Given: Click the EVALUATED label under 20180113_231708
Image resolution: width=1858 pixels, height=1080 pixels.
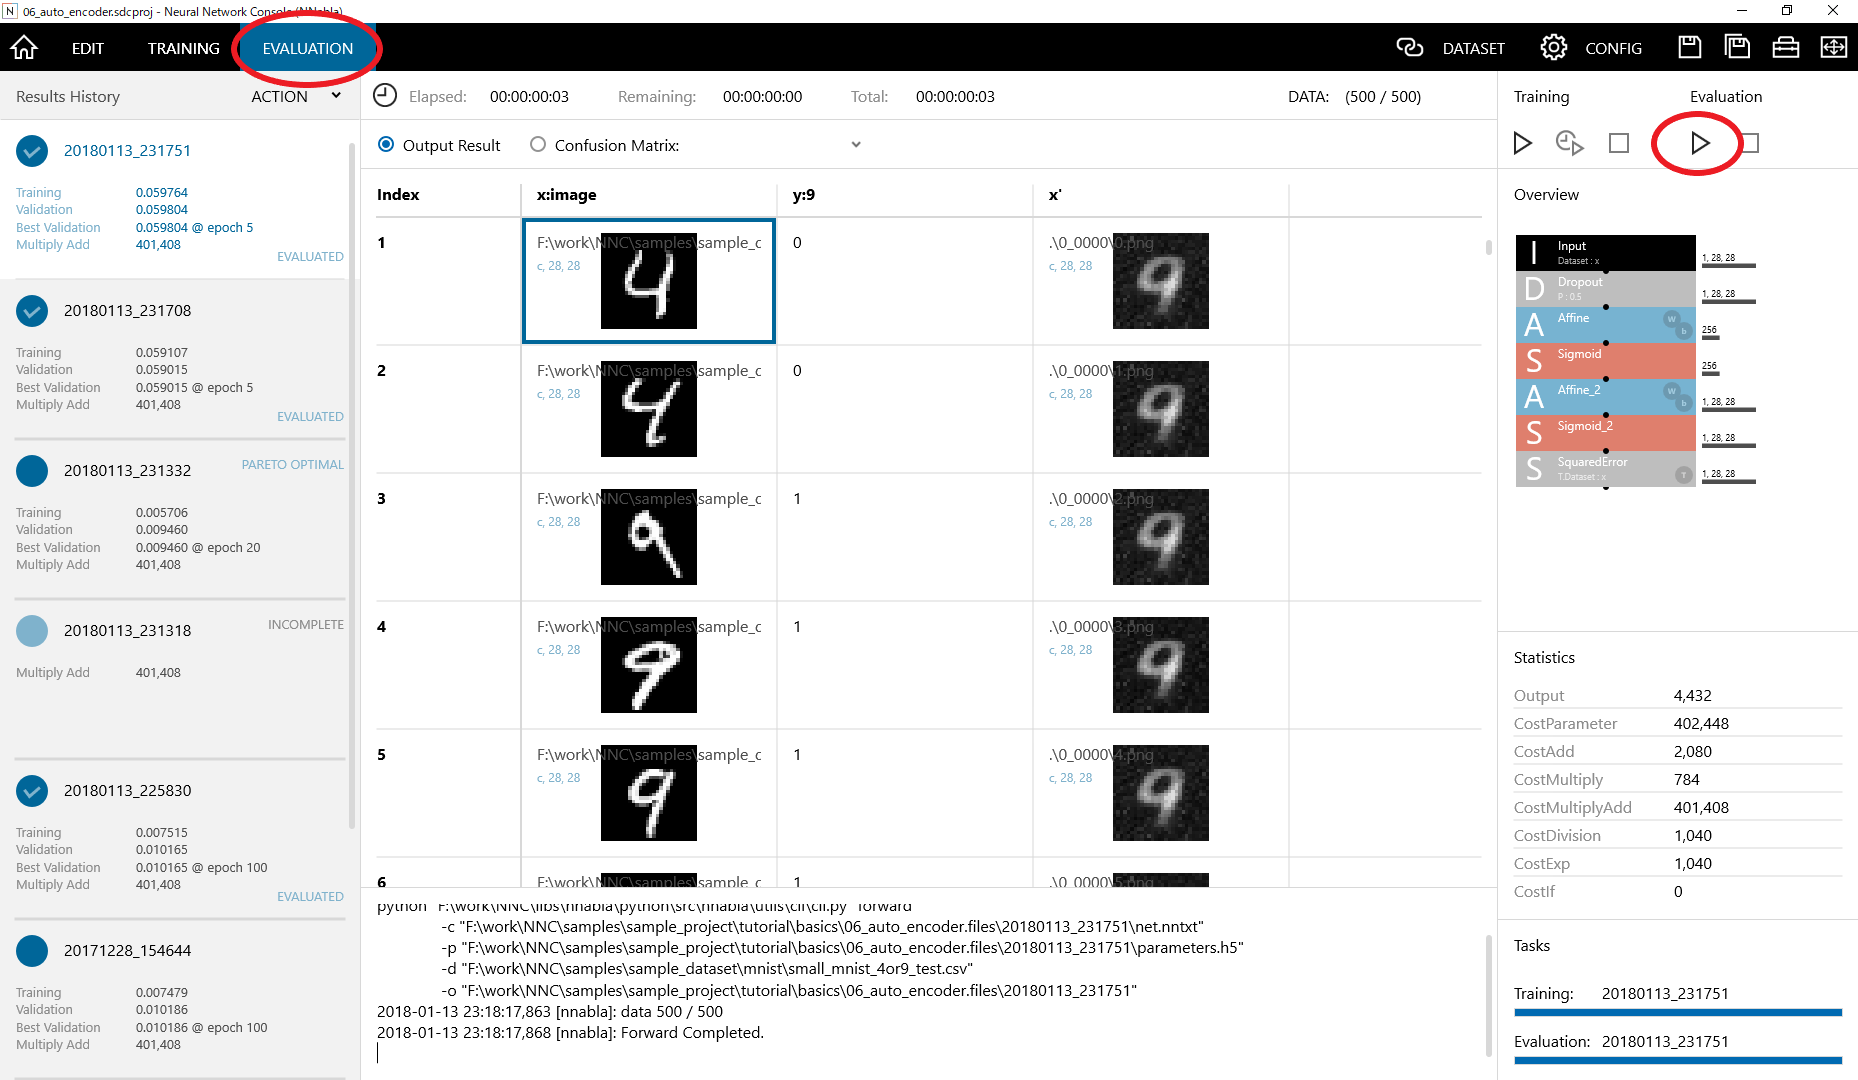Looking at the screenshot, I should (x=310, y=416).
